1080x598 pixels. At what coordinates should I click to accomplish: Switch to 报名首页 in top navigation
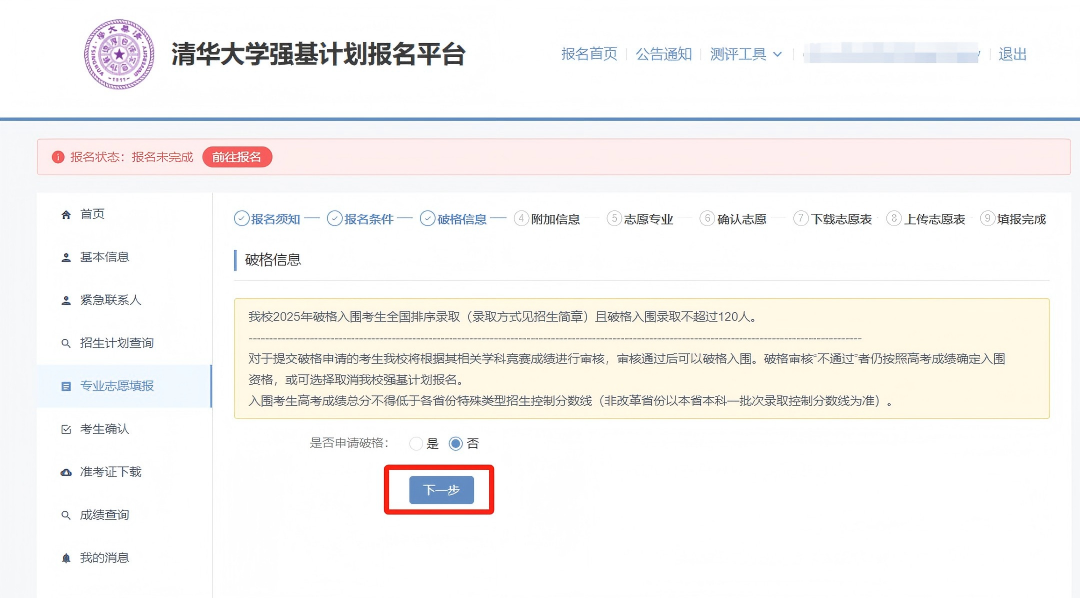click(588, 54)
